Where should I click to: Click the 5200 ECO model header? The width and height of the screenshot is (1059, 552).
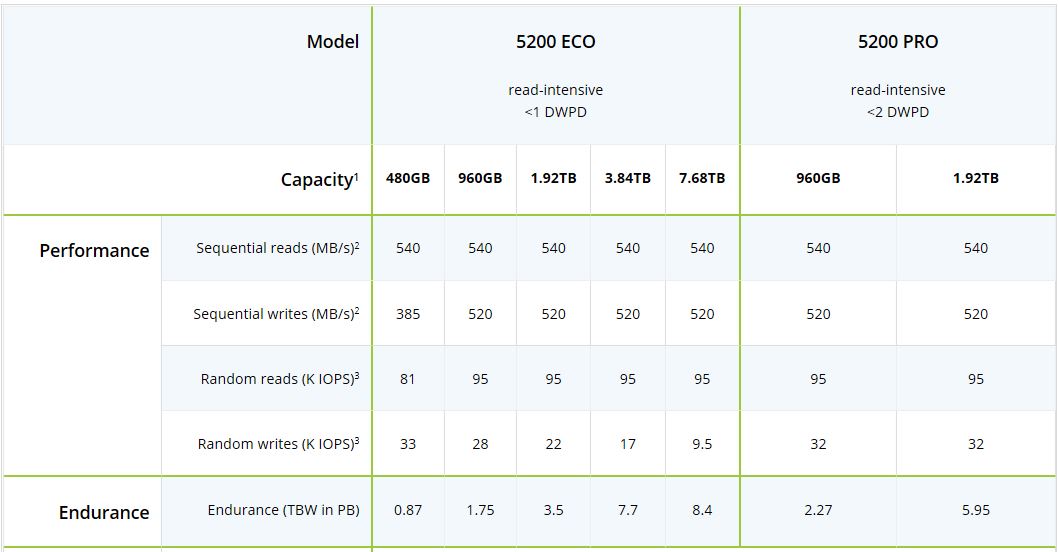[x=555, y=42]
